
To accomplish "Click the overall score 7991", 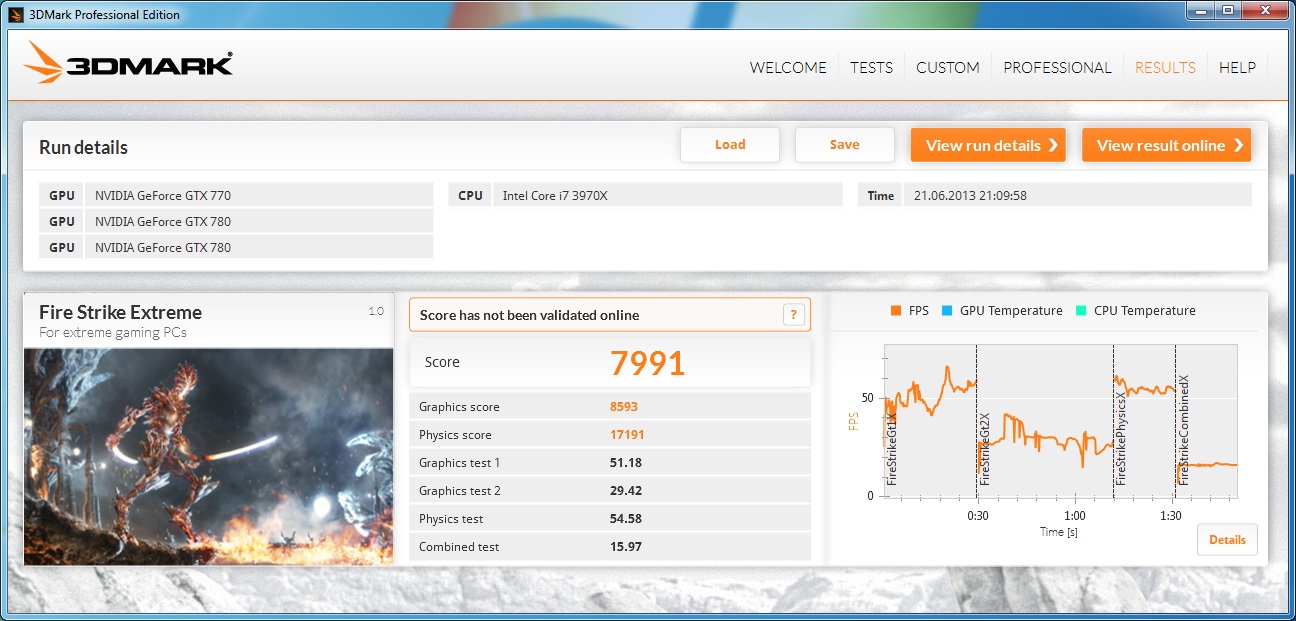I will point(648,363).
